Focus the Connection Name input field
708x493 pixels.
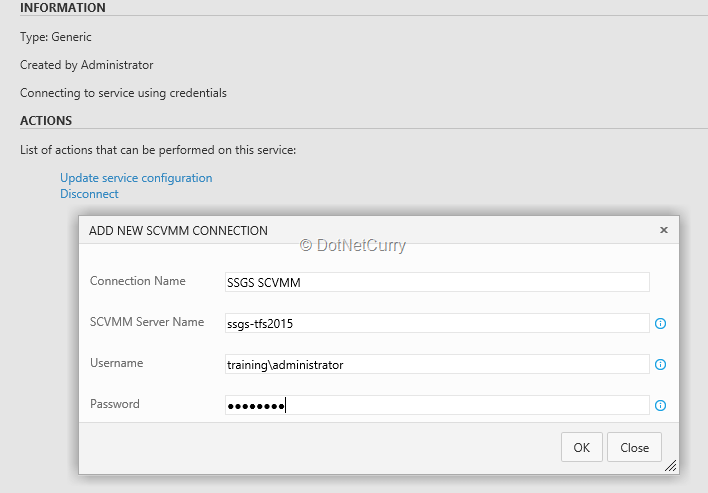437,282
